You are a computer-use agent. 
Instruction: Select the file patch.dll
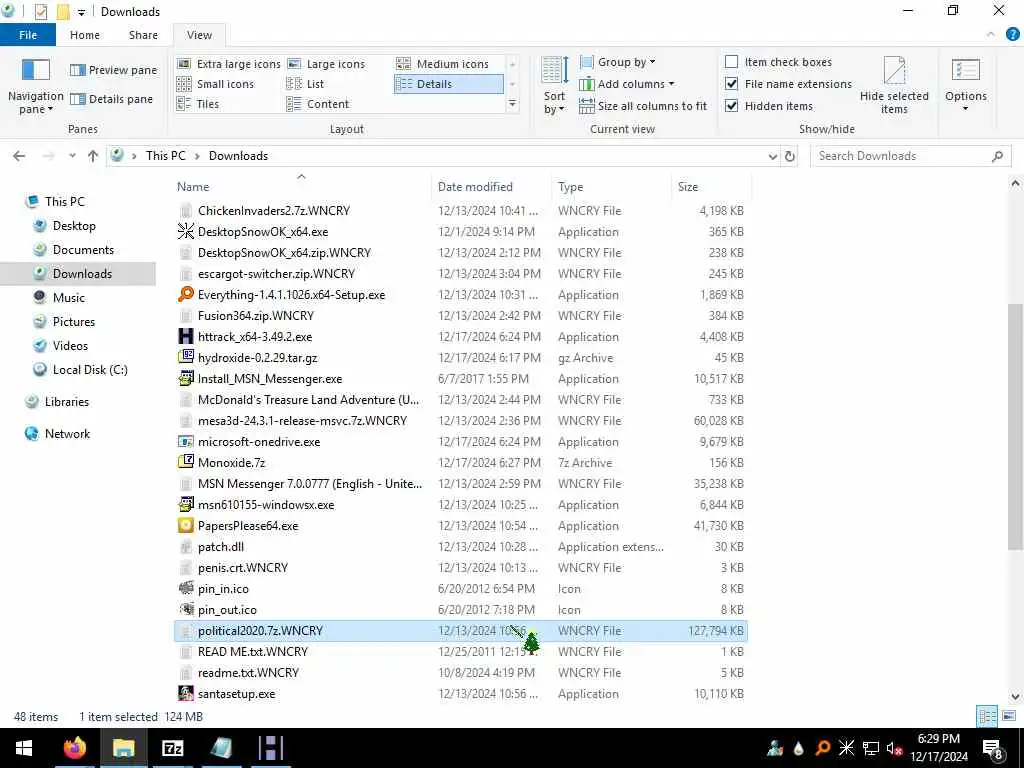click(x=221, y=547)
